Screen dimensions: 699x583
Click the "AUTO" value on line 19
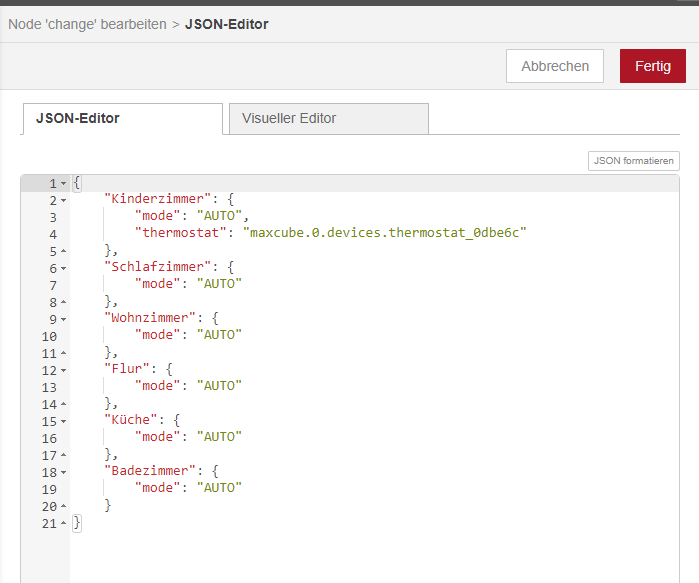219,488
